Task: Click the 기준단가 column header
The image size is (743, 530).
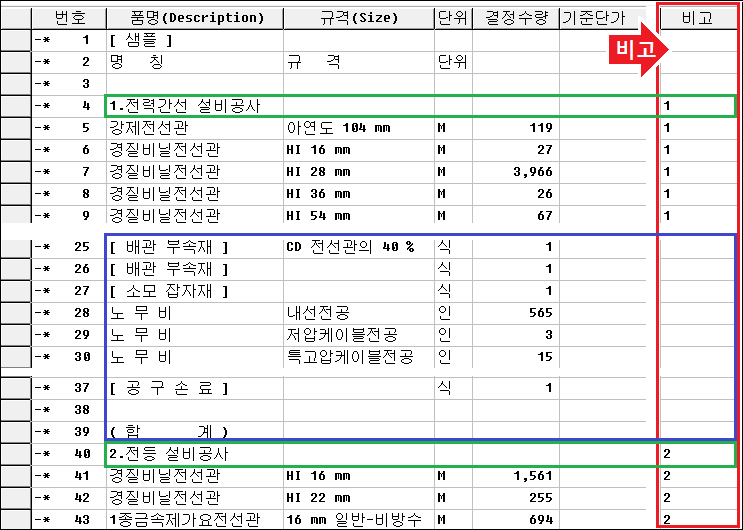Action: (603, 18)
